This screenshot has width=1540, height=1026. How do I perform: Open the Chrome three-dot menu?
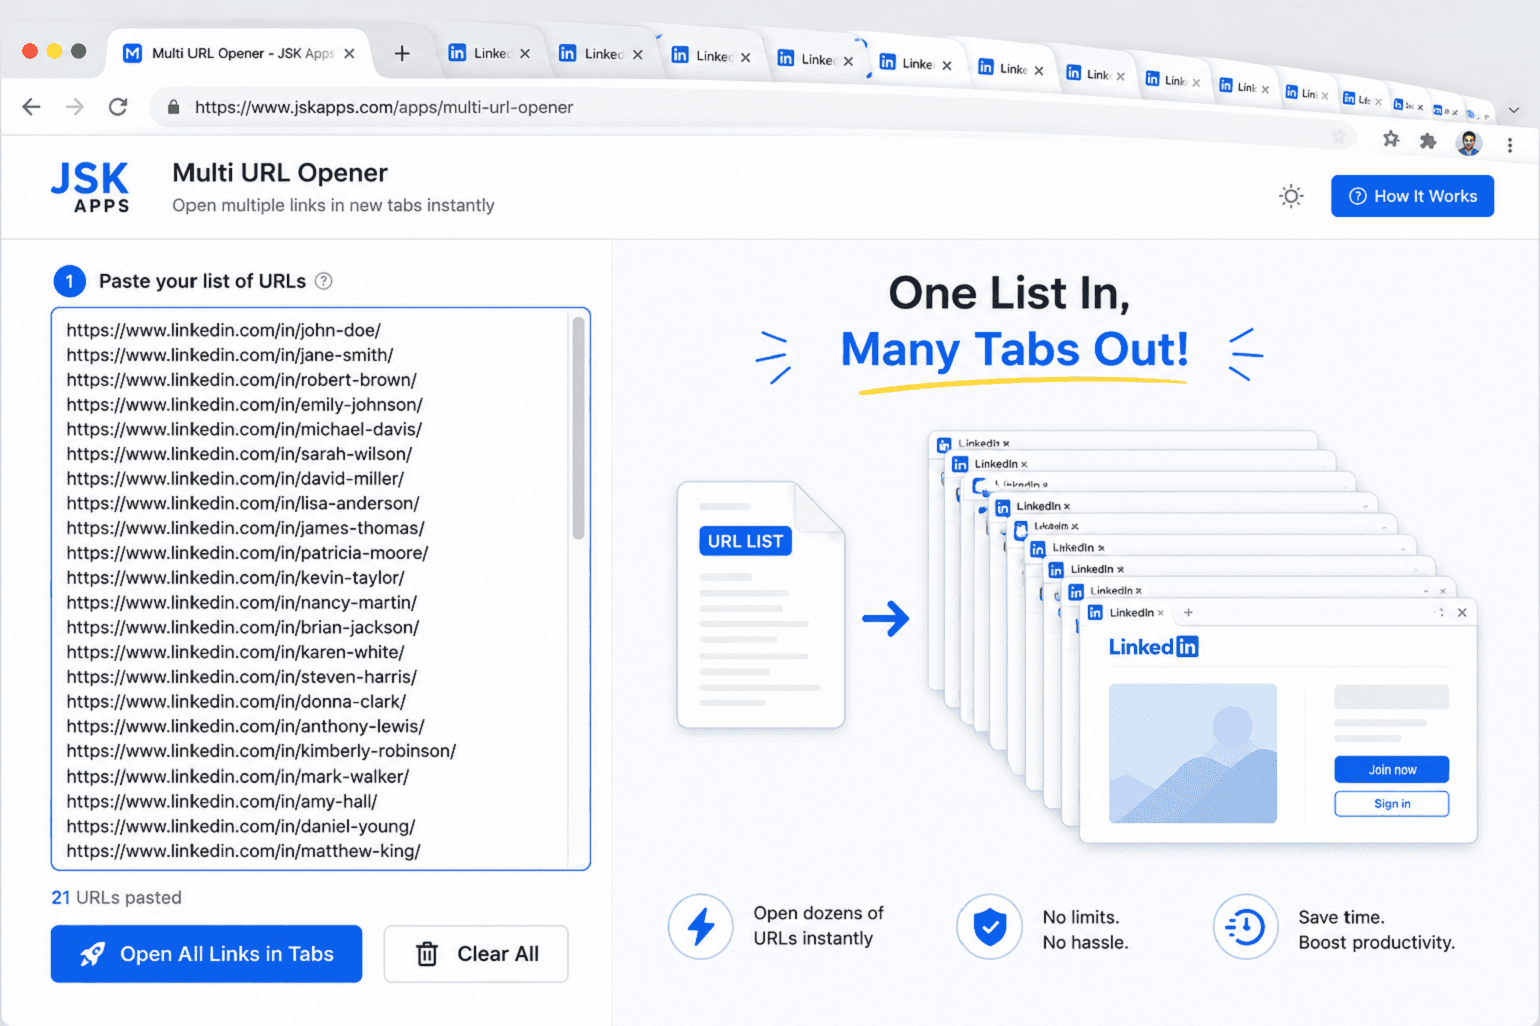point(1510,145)
